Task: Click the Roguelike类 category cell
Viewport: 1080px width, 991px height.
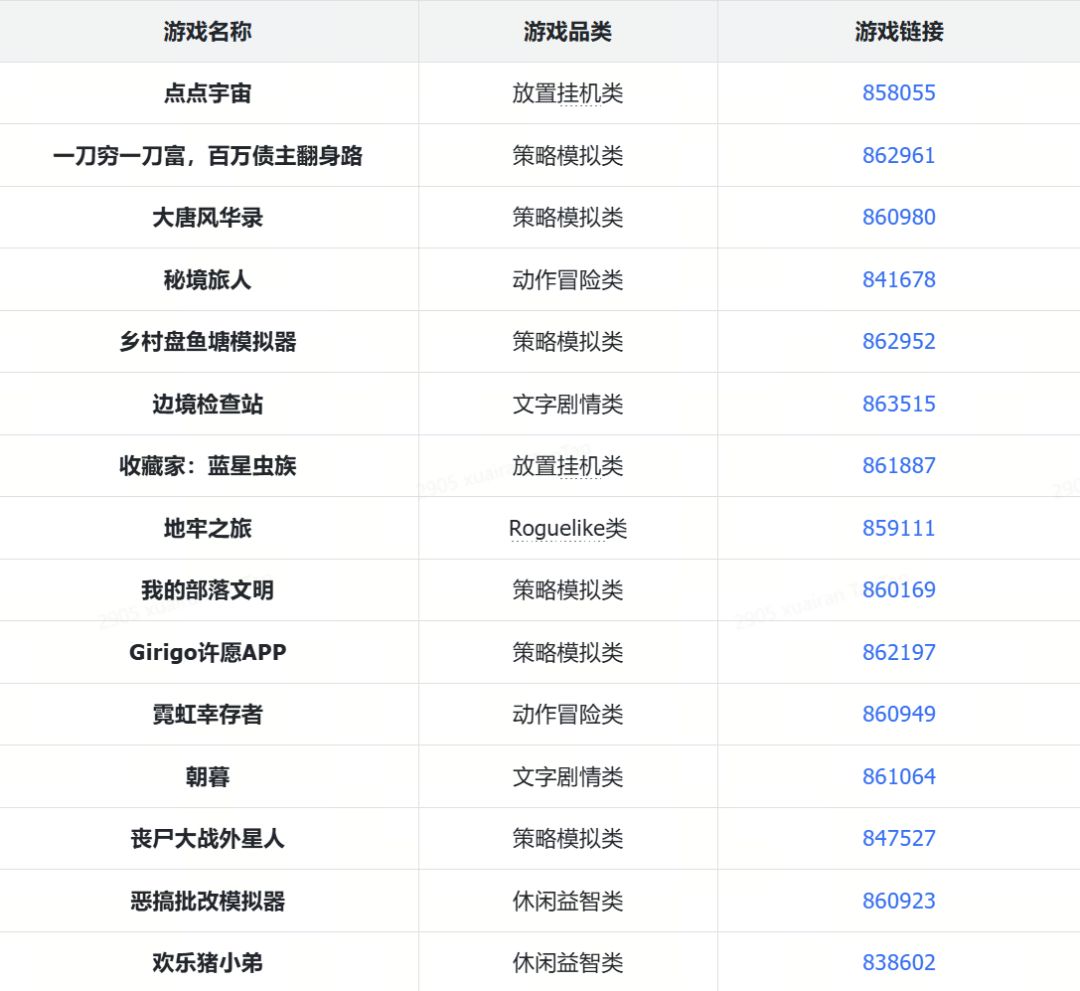Action: [568, 529]
